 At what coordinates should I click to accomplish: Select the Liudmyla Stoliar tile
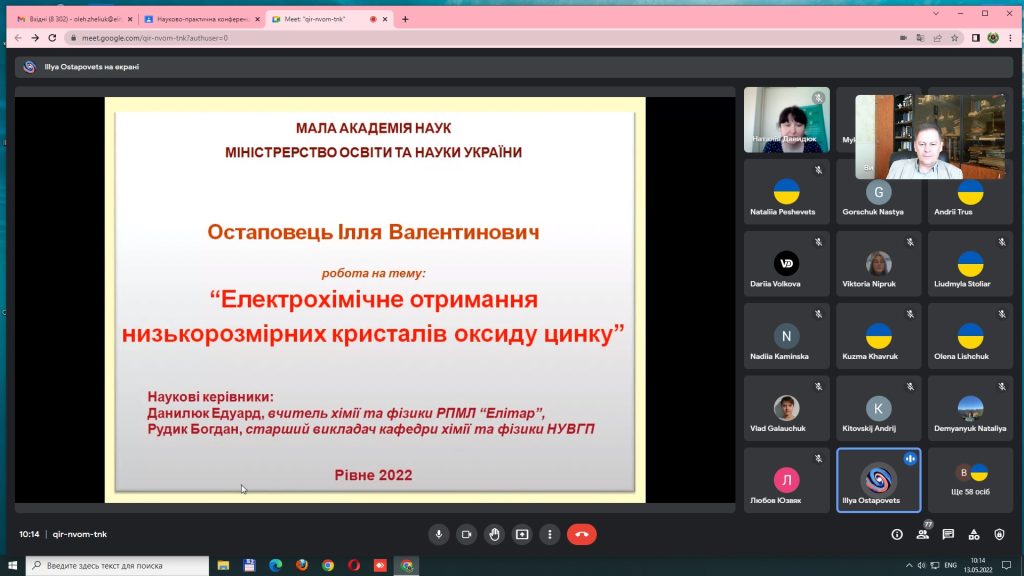(970, 264)
